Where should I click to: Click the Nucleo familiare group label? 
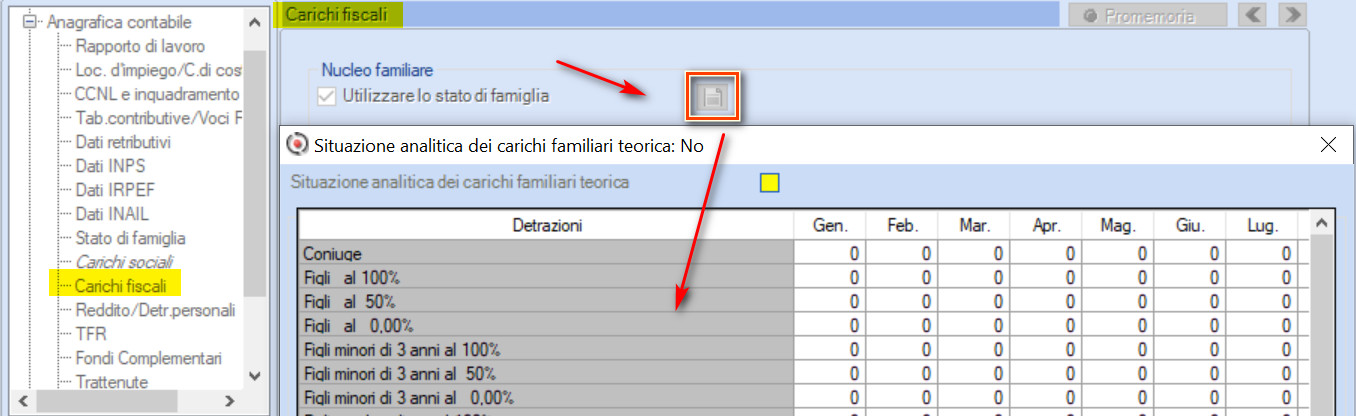377,70
